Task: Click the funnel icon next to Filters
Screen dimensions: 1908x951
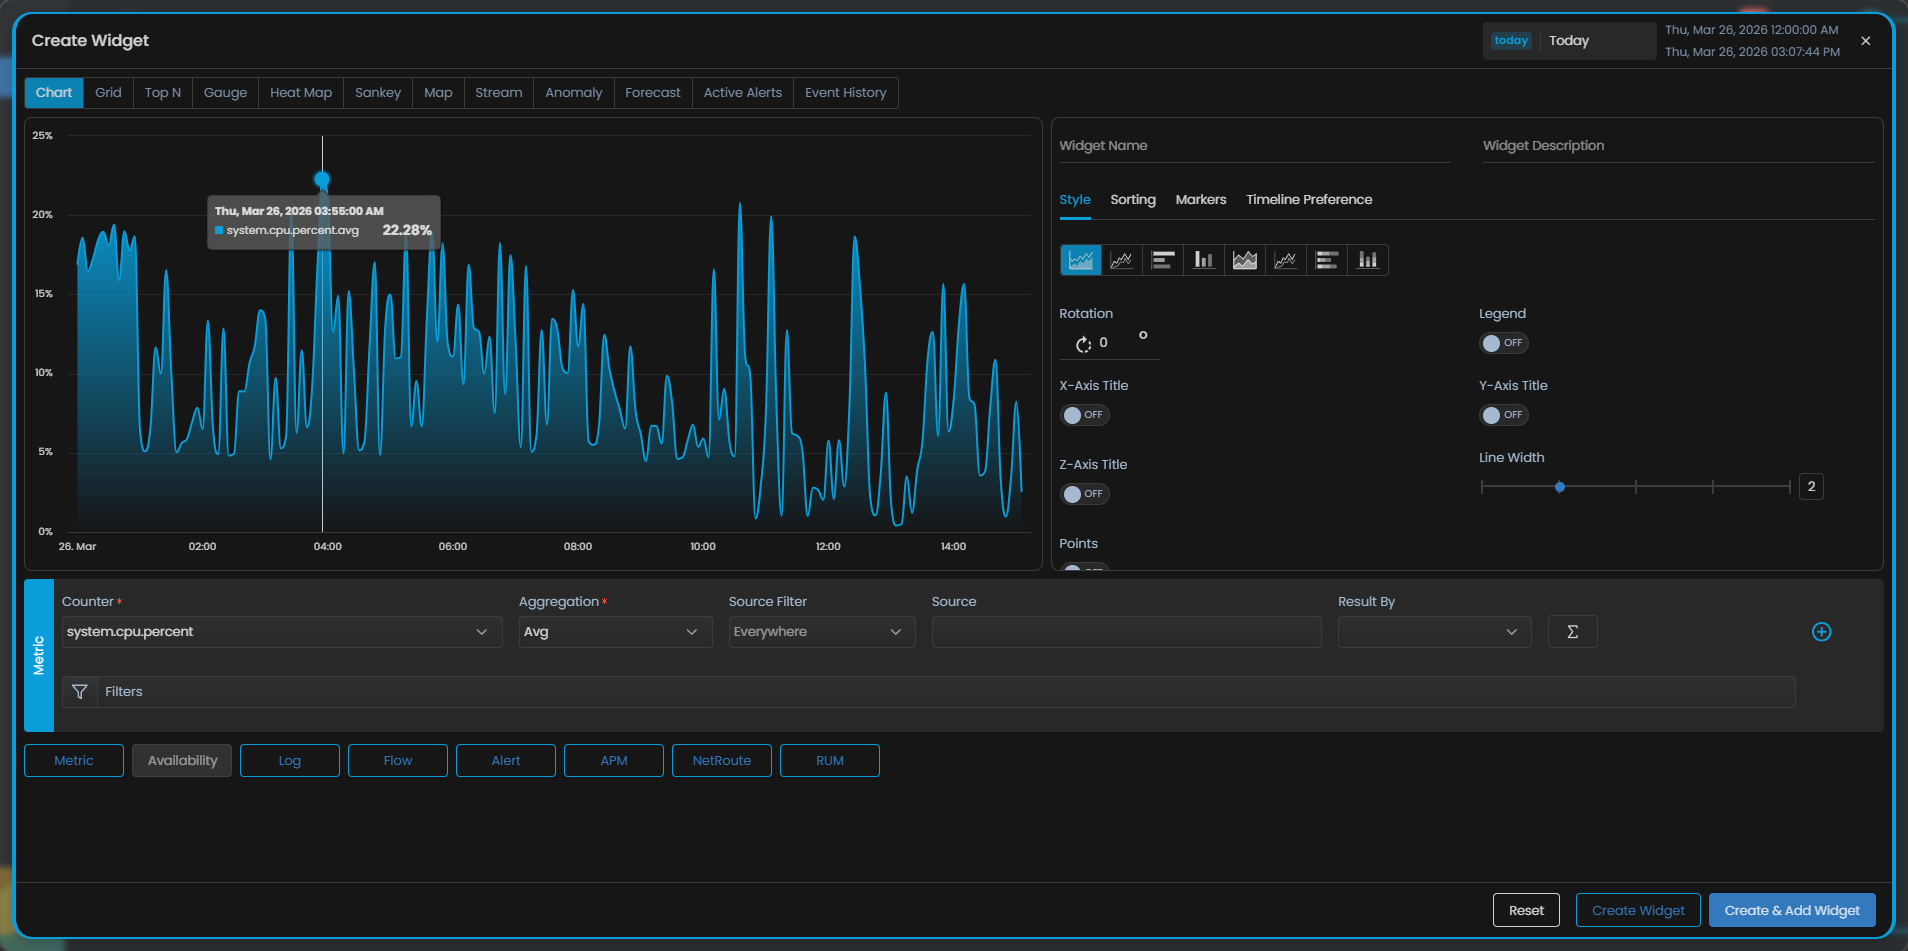Action: (80, 692)
